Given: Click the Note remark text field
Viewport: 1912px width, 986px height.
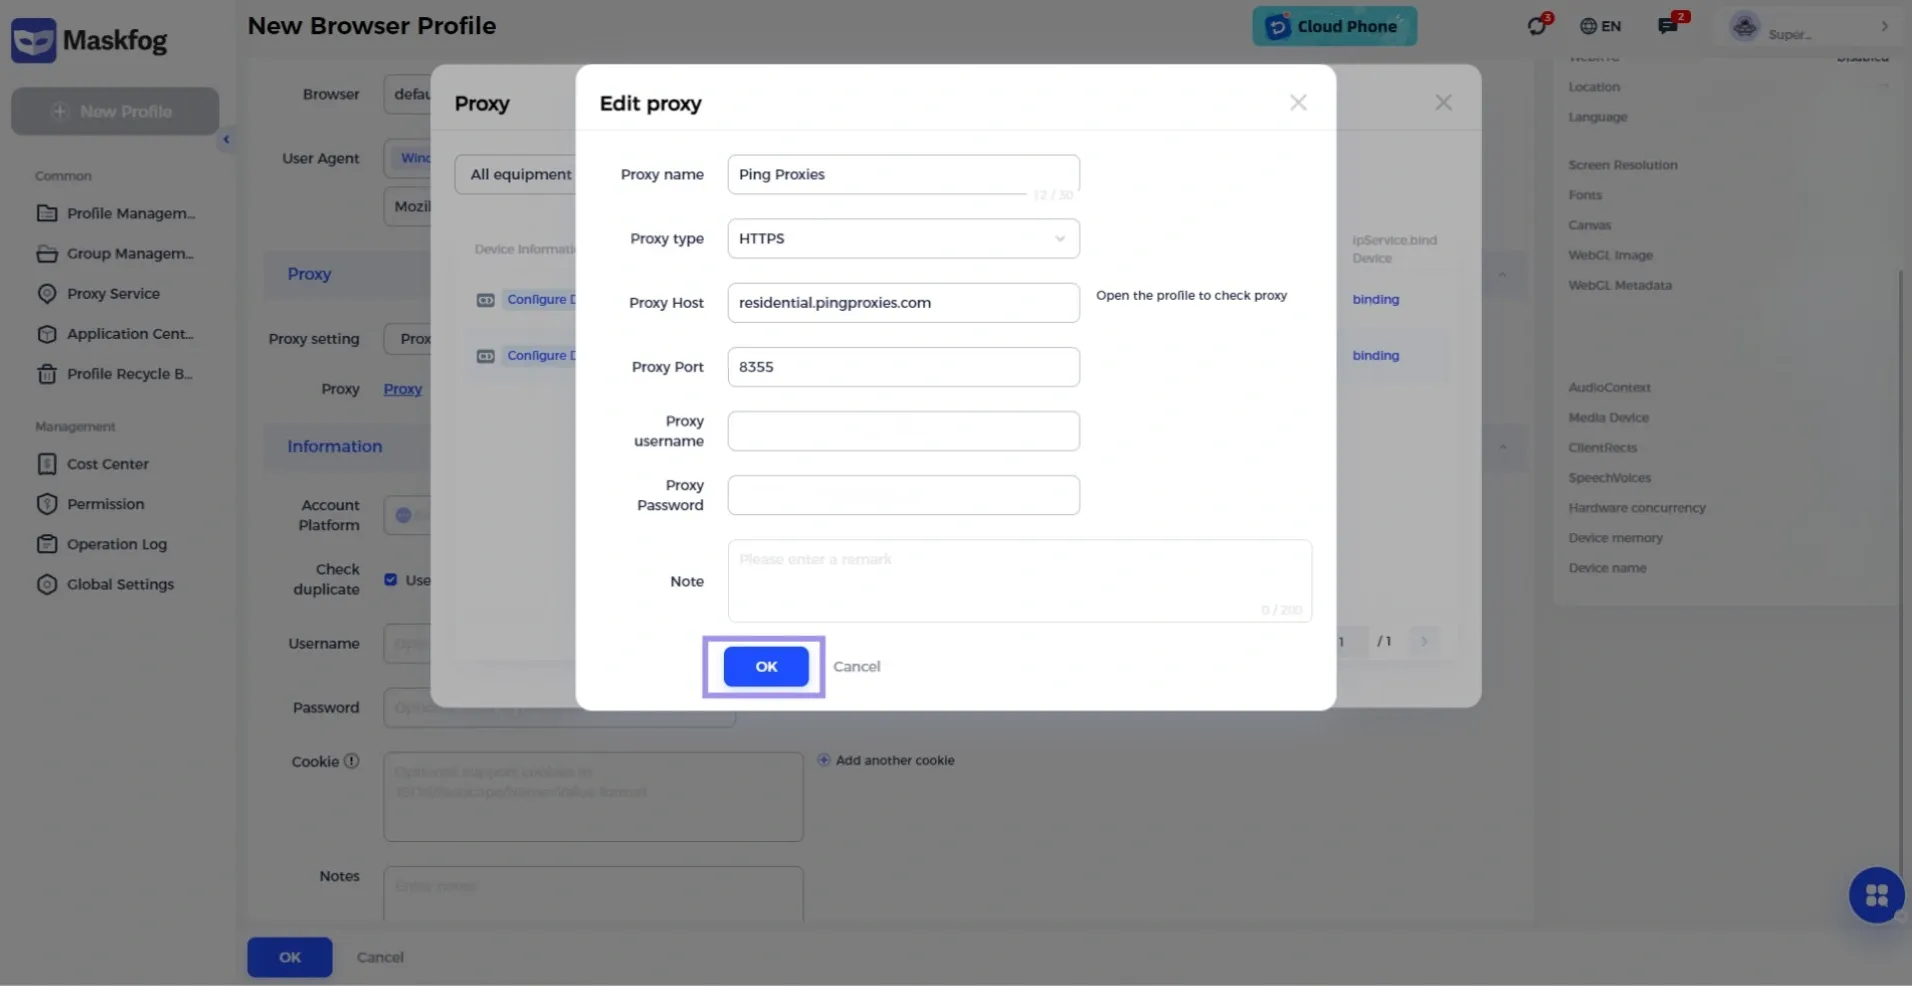Looking at the screenshot, I should coord(1019,580).
